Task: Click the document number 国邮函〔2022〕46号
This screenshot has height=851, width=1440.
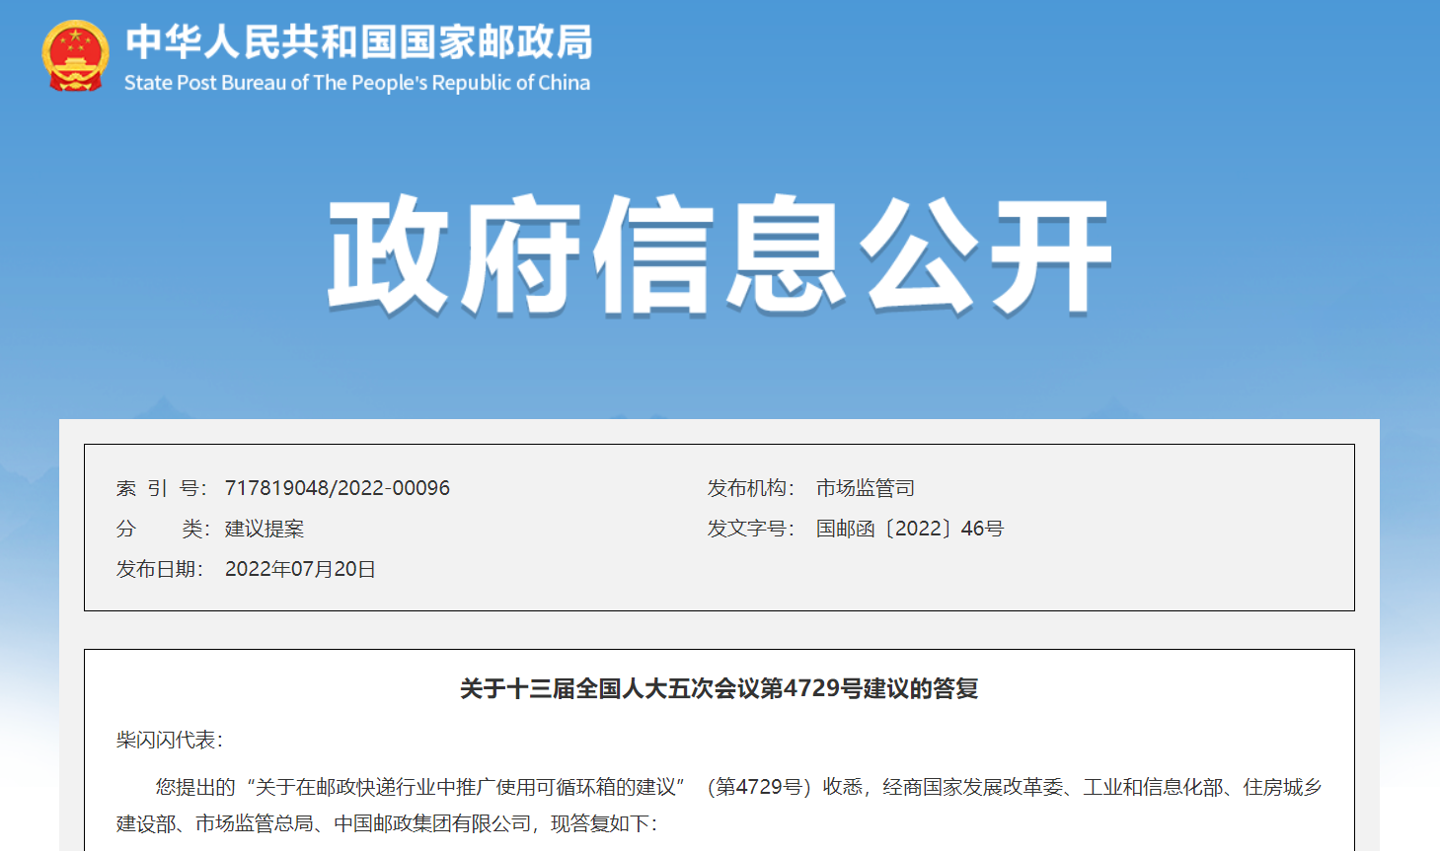Action: 910,529
